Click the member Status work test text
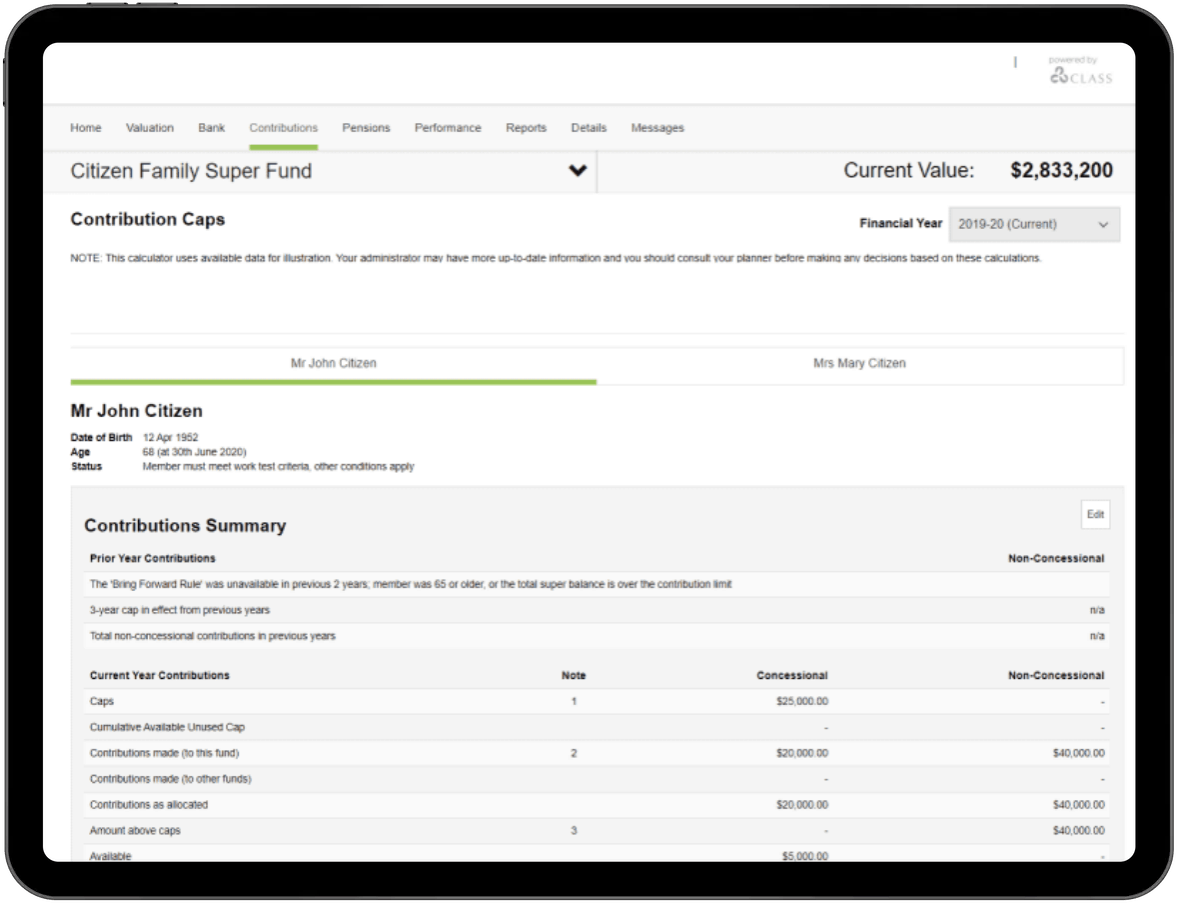 (278, 466)
